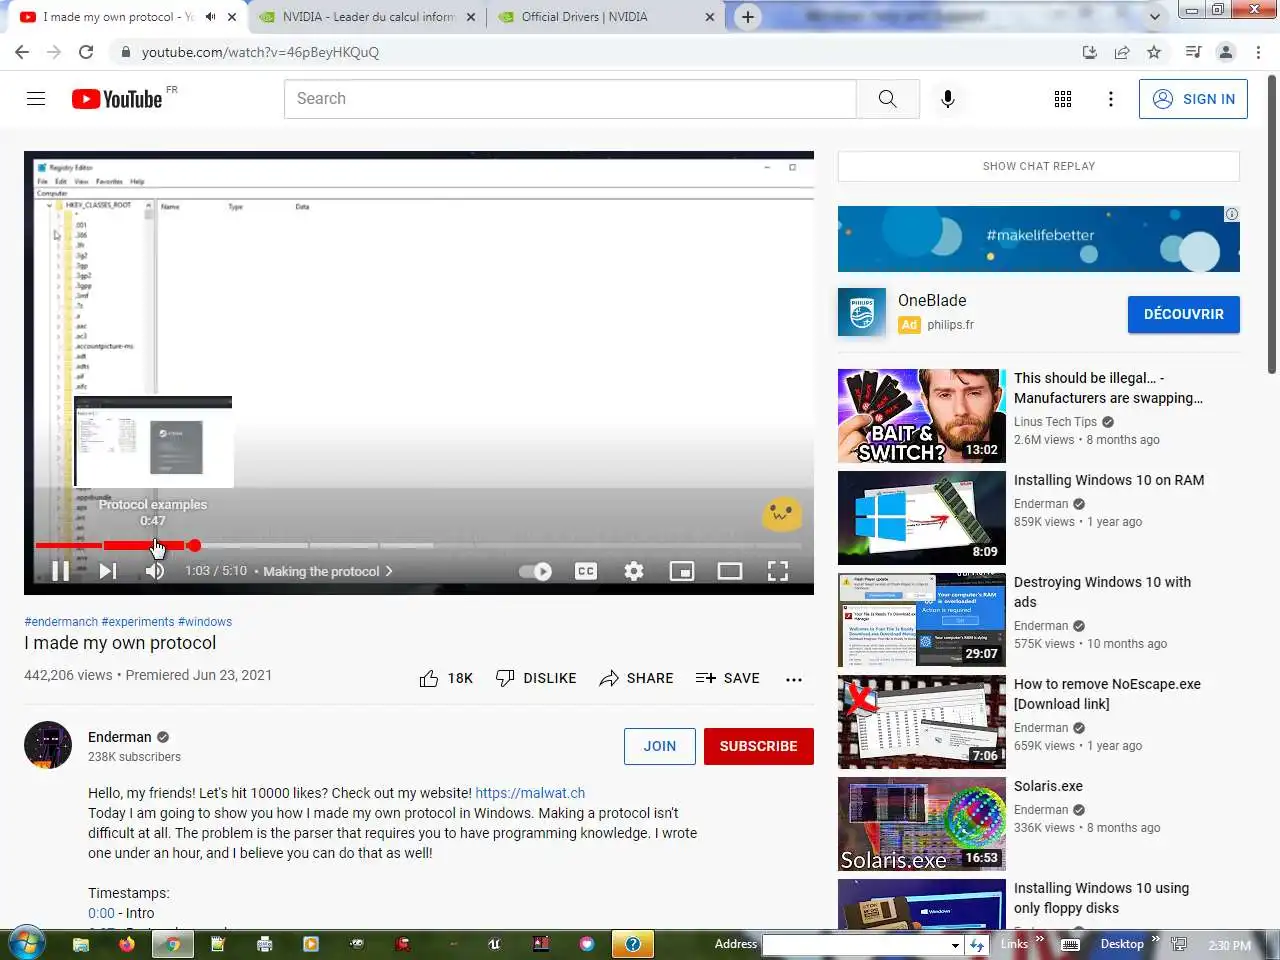Expand Making the protocol chapter list

point(328,571)
